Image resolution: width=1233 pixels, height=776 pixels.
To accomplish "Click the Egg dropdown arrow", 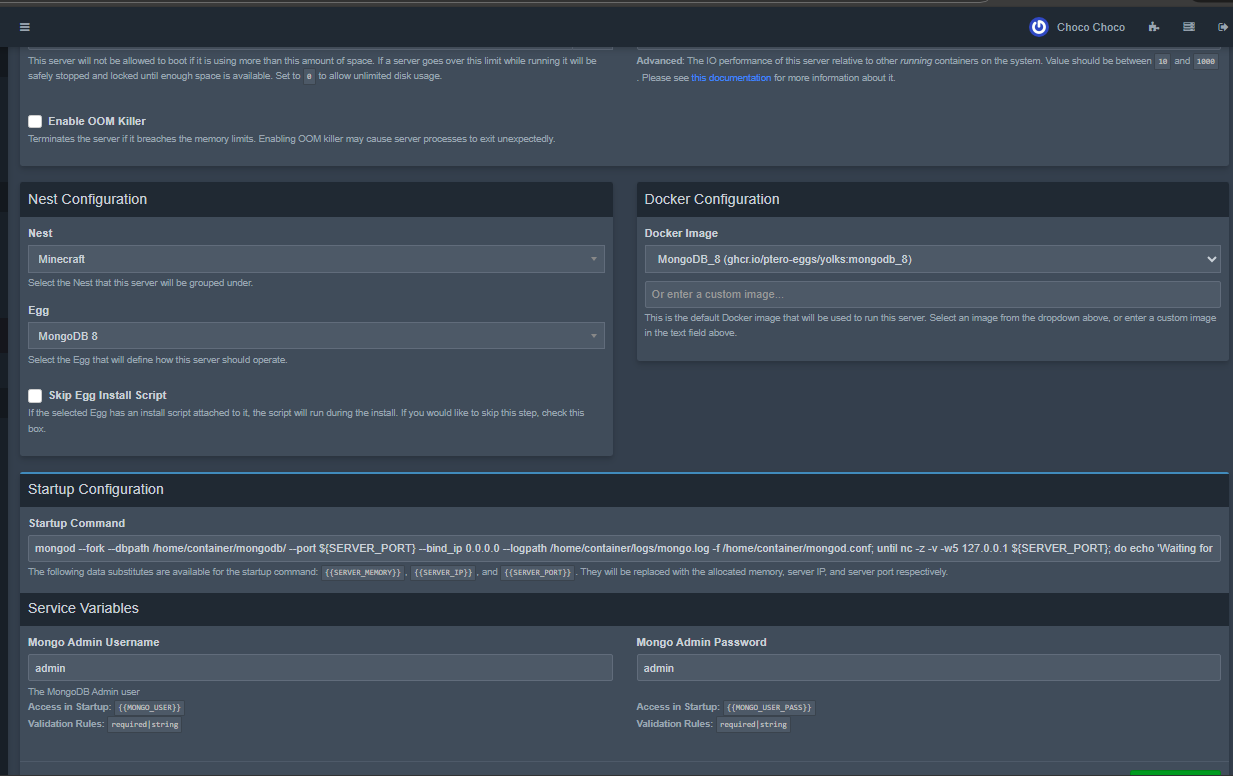I will pyautogui.click(x=594, y=336).
